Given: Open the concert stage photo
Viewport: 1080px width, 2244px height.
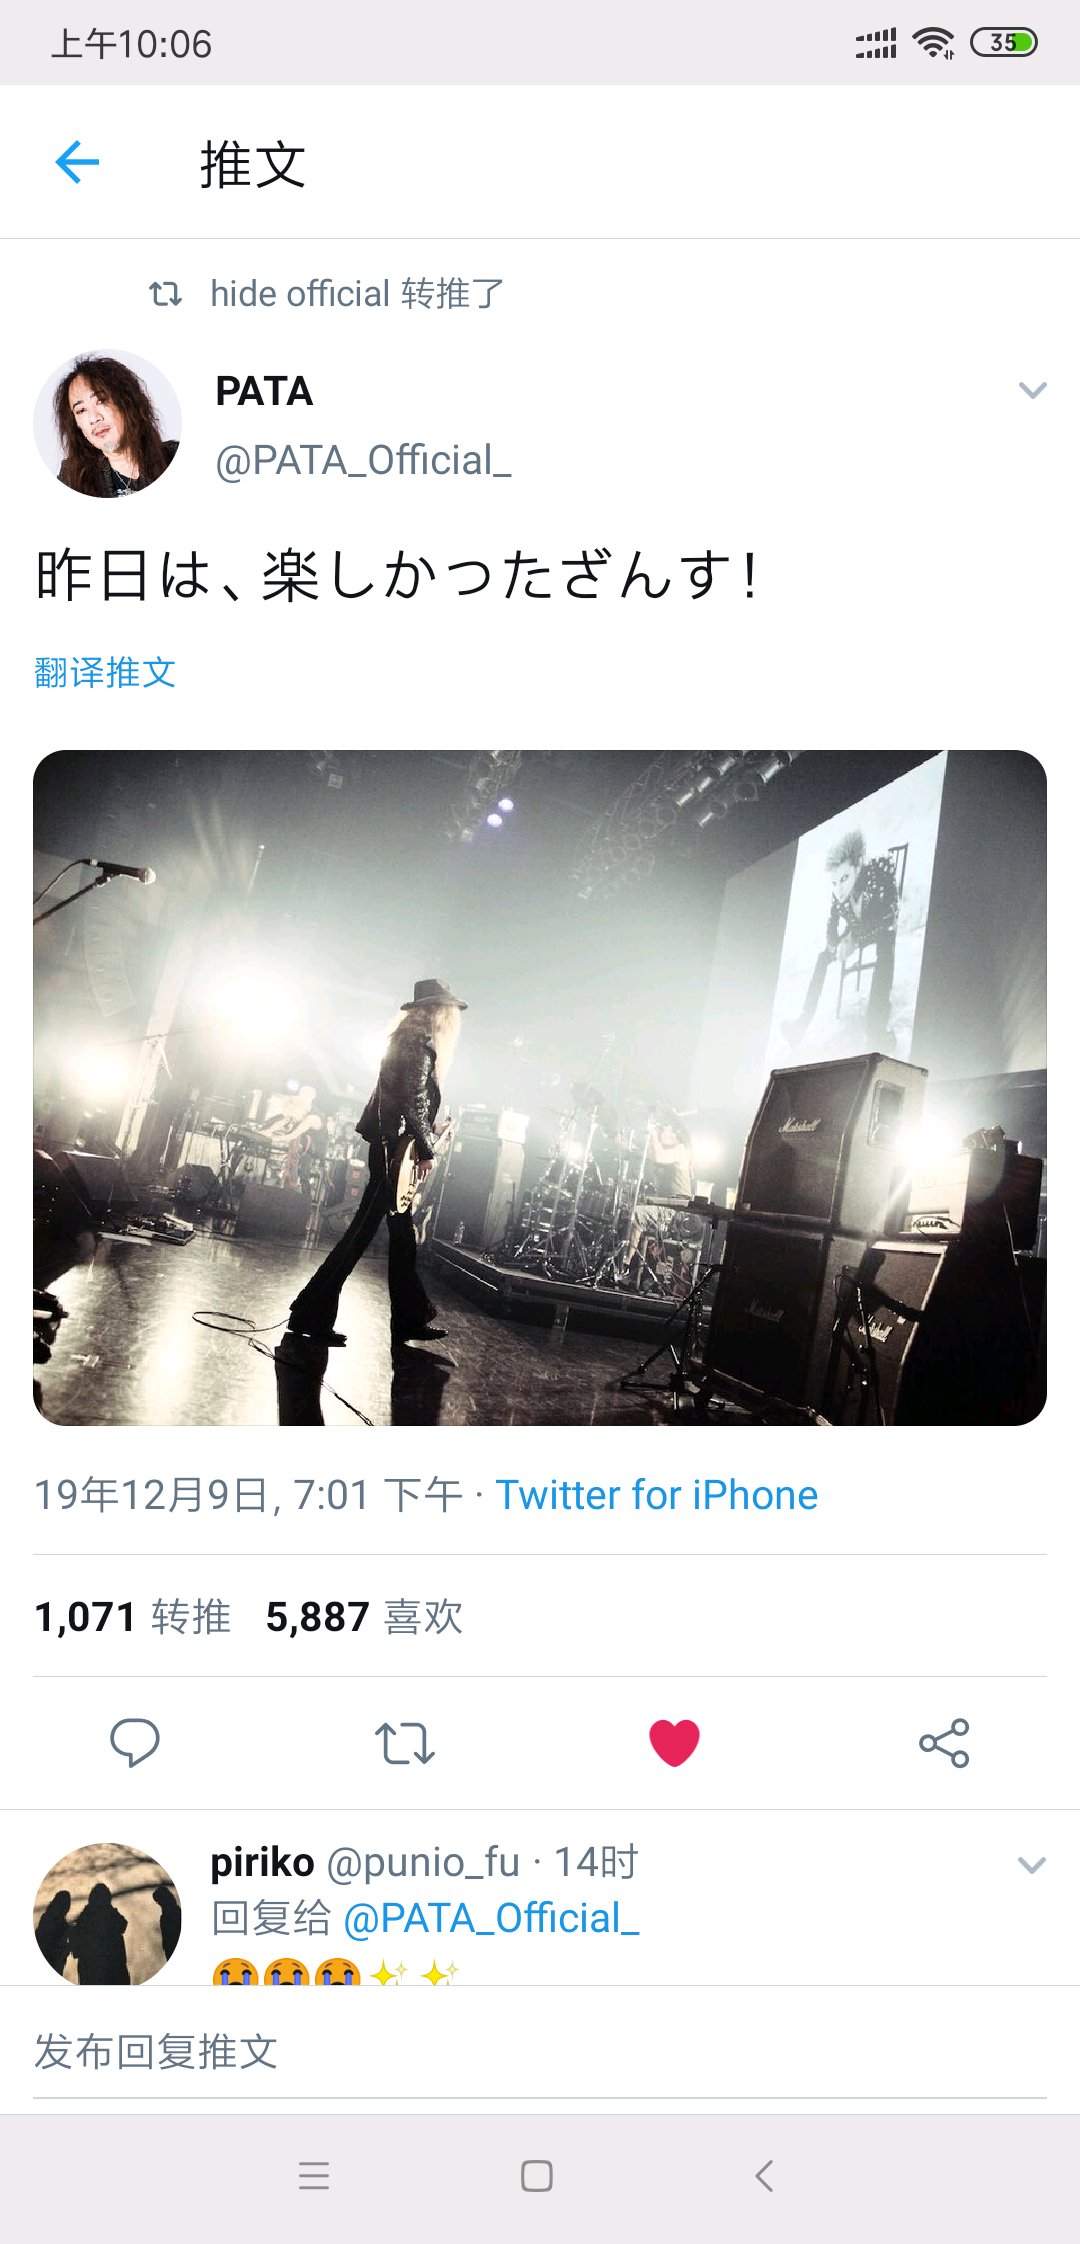Looking at the screenshot, I should (x=540, y=1088).
